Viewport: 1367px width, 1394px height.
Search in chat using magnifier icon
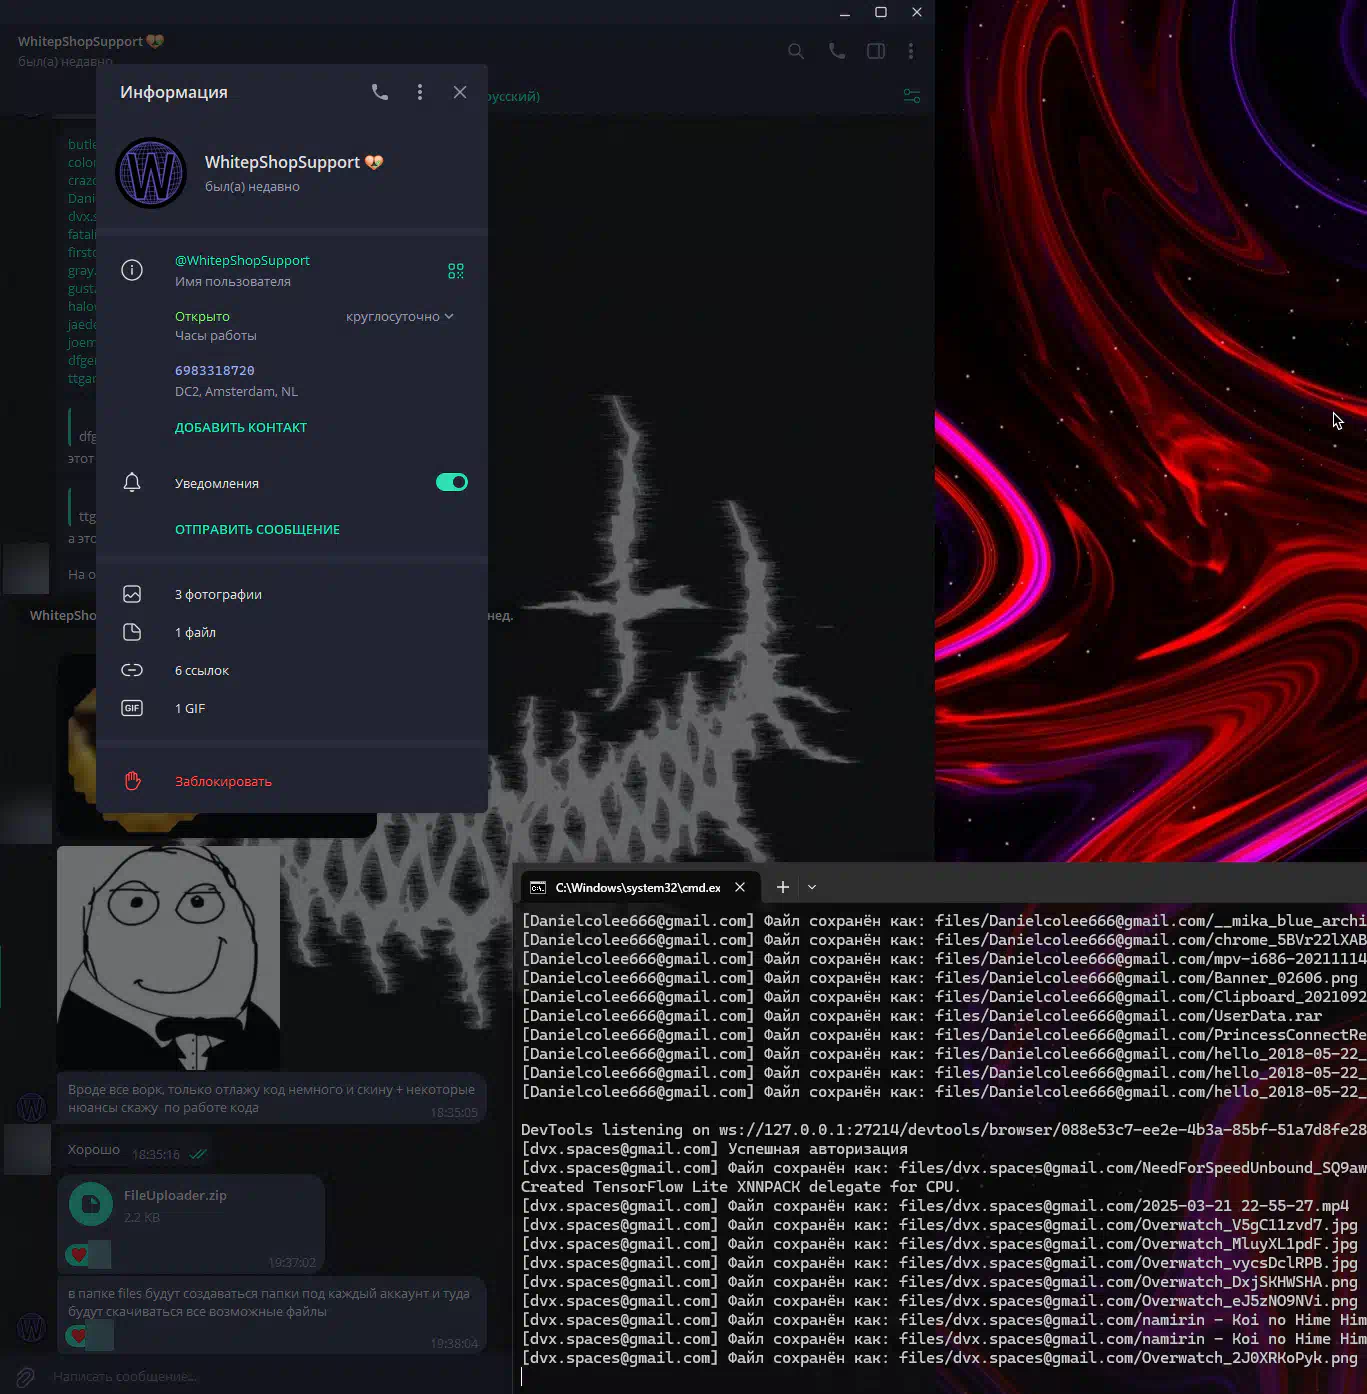click(796, 51)
